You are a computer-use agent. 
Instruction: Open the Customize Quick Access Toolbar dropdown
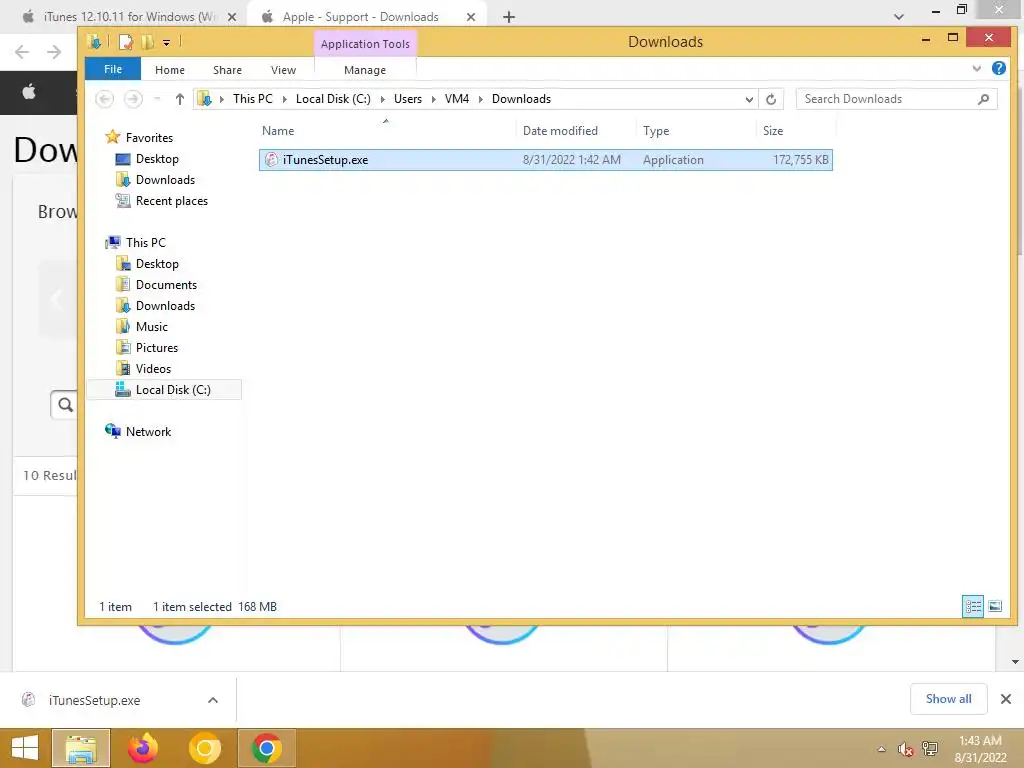[x=167, y=43]
